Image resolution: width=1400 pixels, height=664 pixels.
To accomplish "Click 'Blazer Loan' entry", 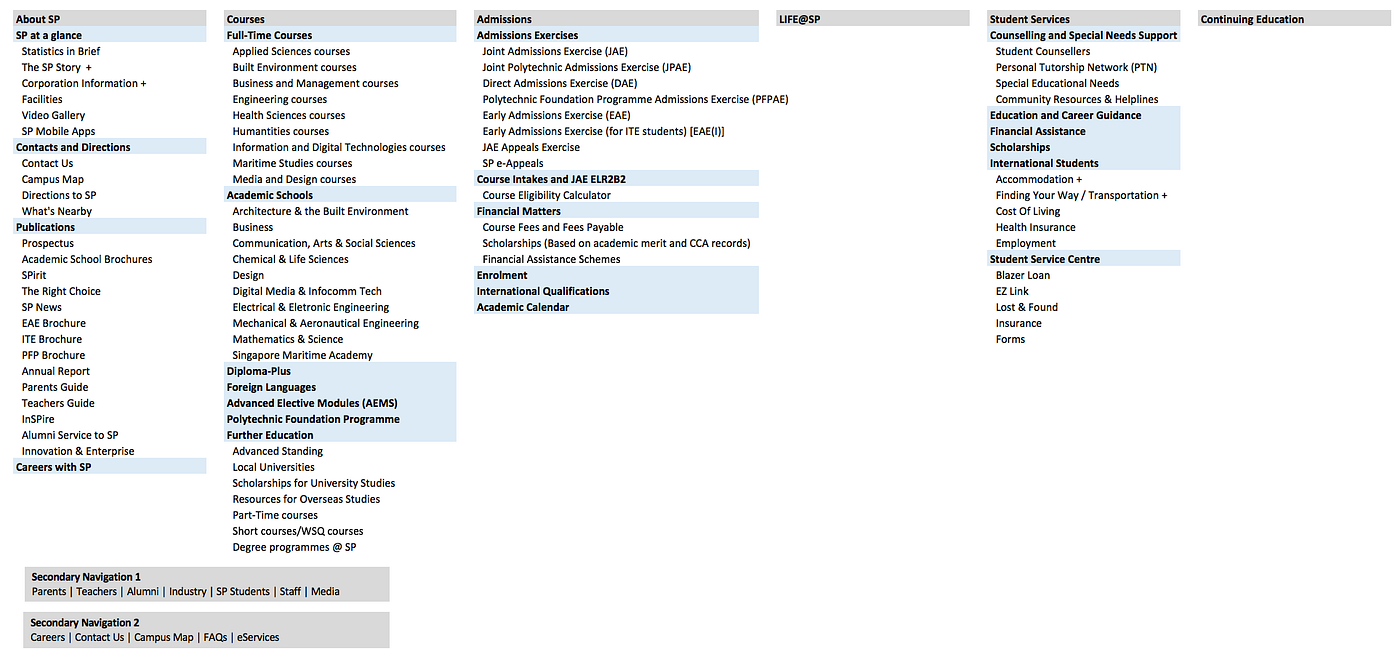I will (1023, 275).
